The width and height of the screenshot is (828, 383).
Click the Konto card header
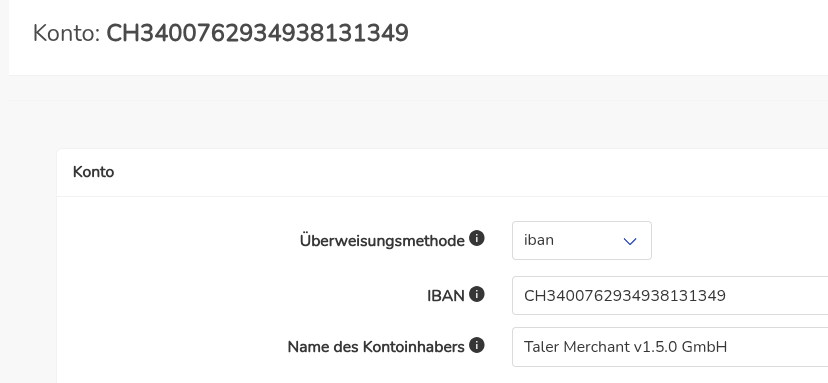pyautogui.click(x=443, y=172)
